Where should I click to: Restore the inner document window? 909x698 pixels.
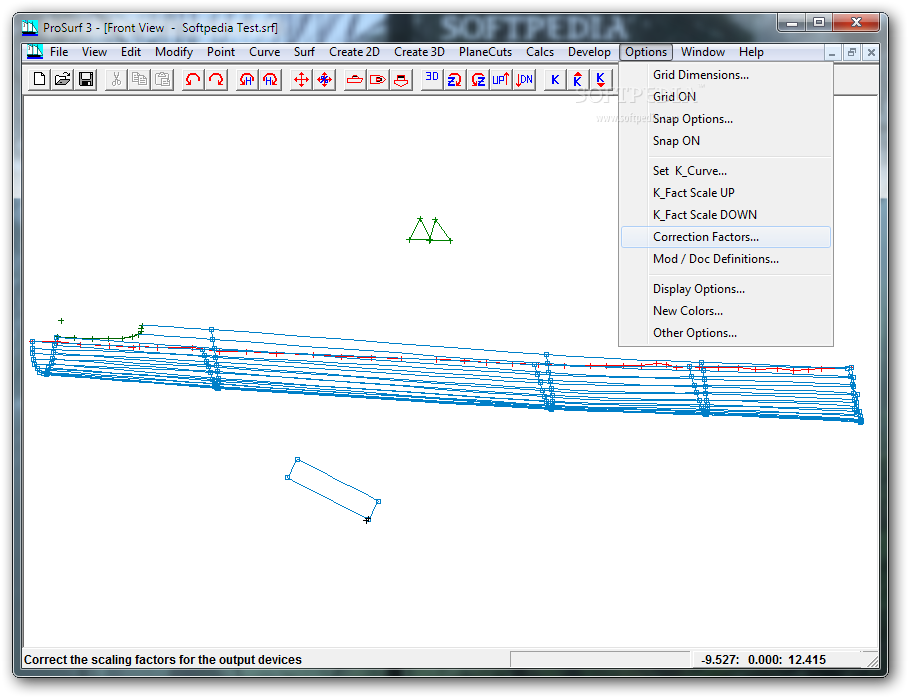point(852,52)
